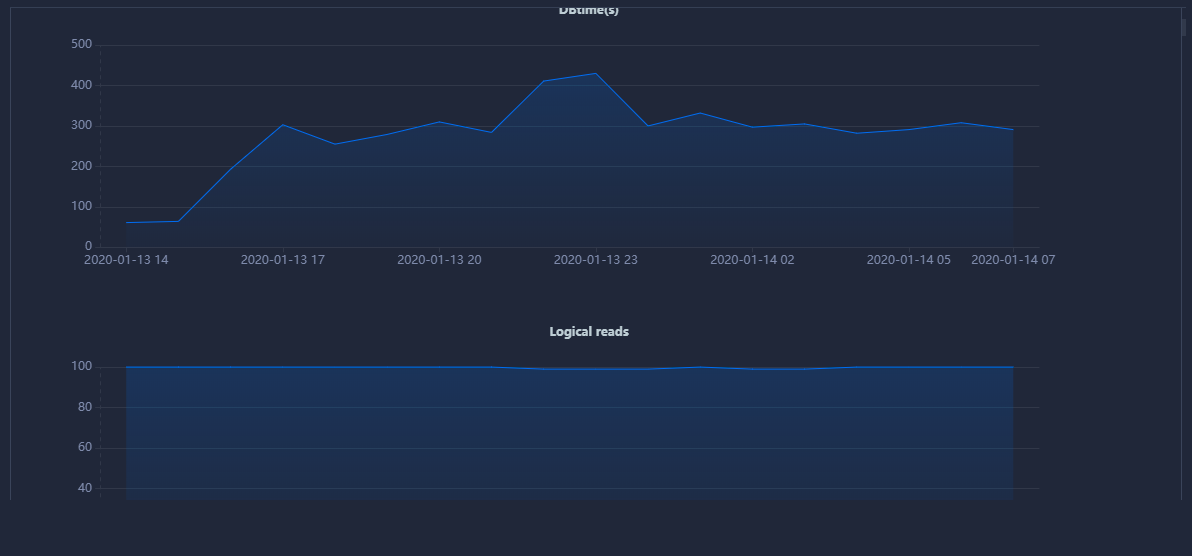
Task: Select the 2020-01-13 14 x-axis label
Action: [x=126, y=260]
